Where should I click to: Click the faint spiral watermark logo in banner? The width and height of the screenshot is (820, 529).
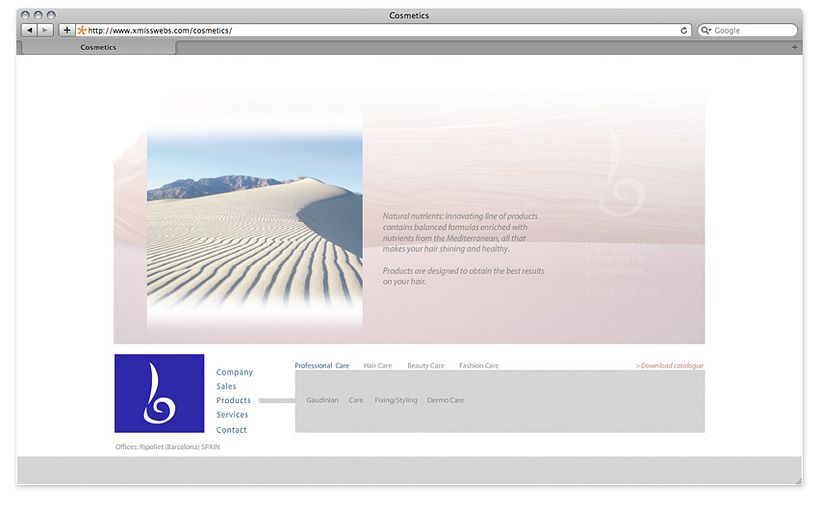click(621, 175)
